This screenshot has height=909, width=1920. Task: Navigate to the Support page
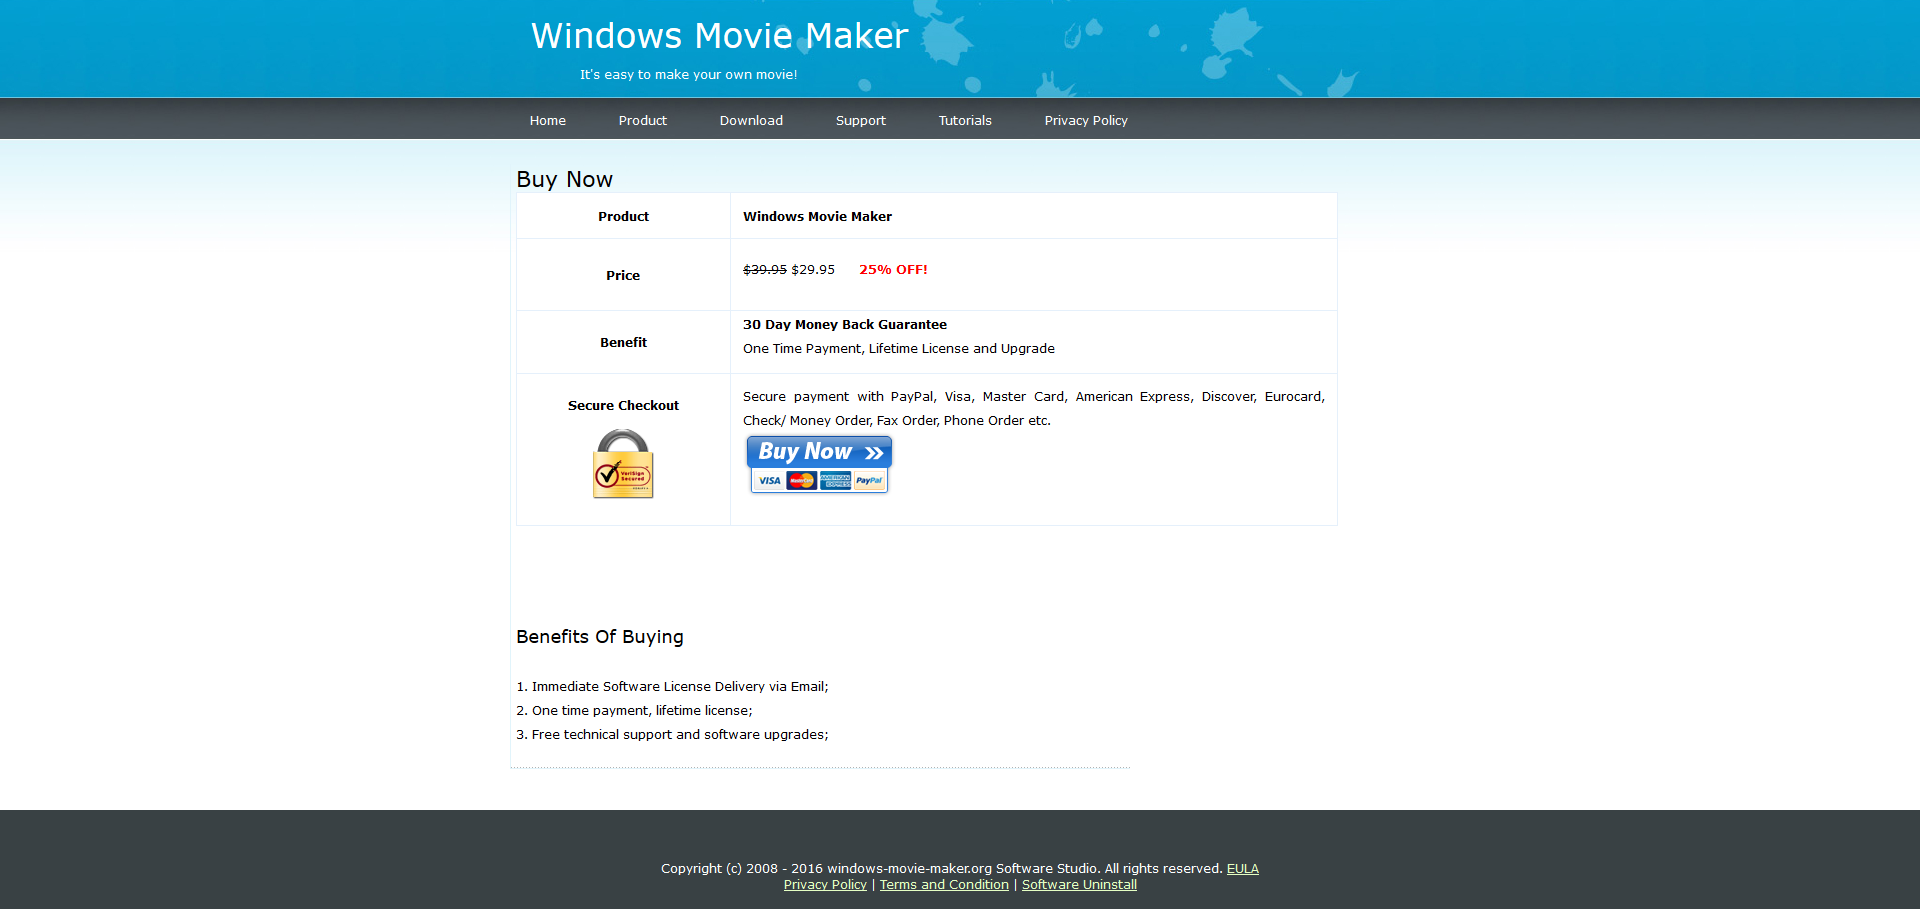coord(860,120)
